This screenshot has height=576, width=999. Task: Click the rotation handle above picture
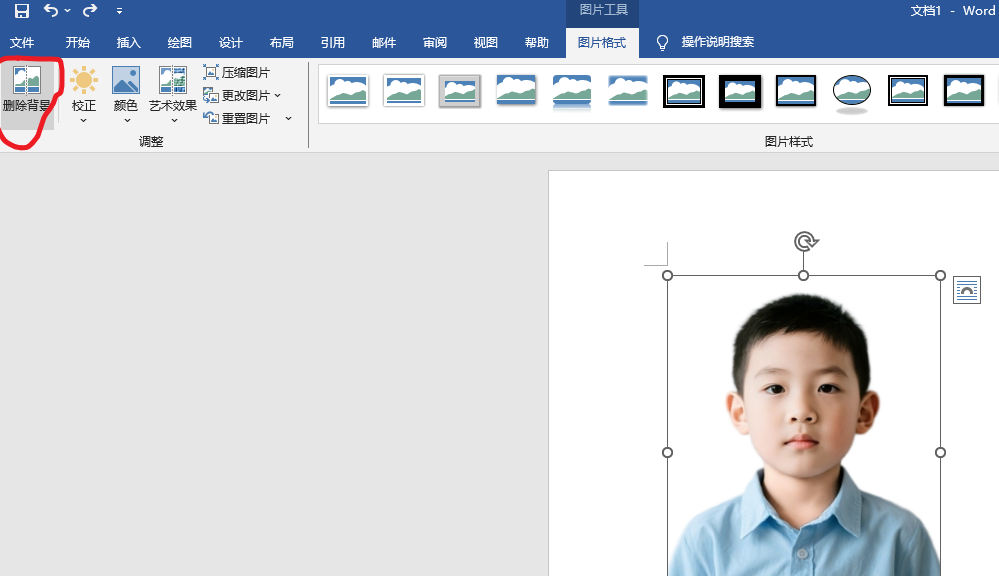(806, 241)
